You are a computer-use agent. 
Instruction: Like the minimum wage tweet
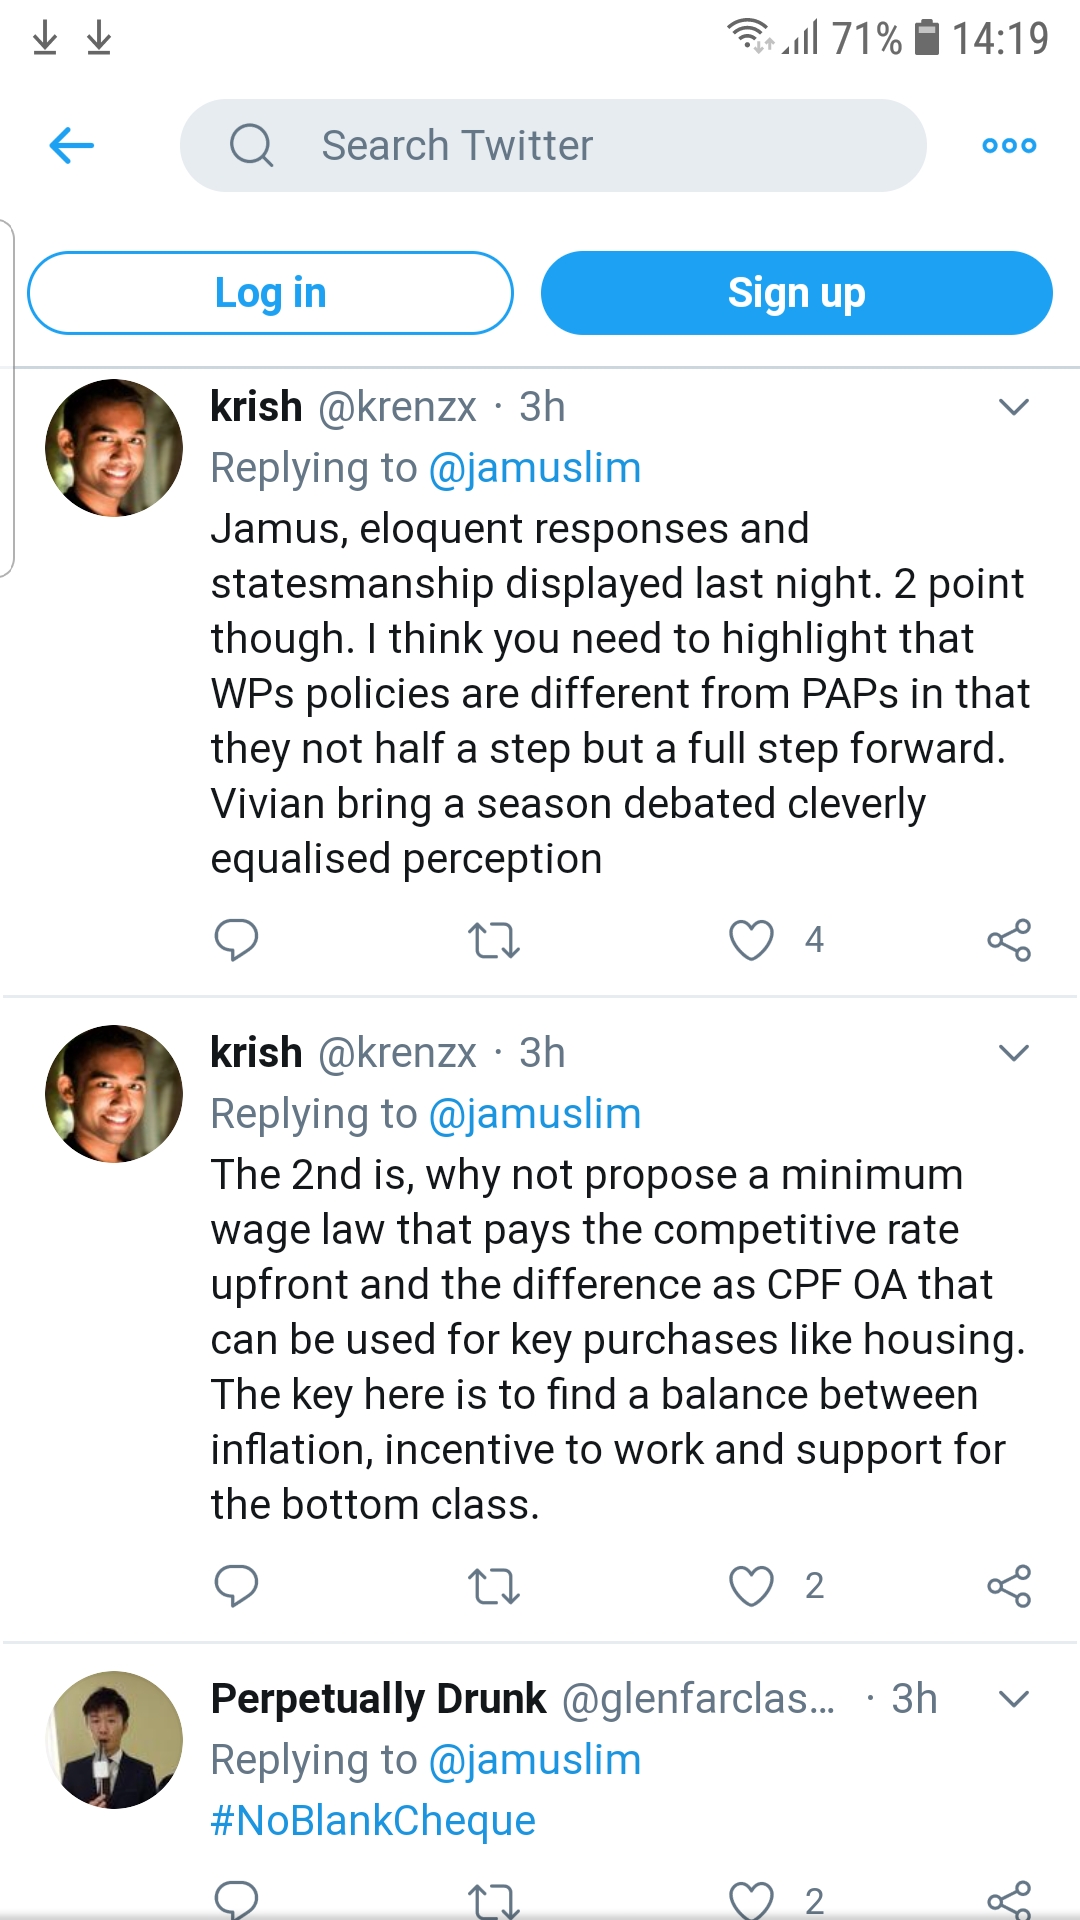click(751, 1586)
